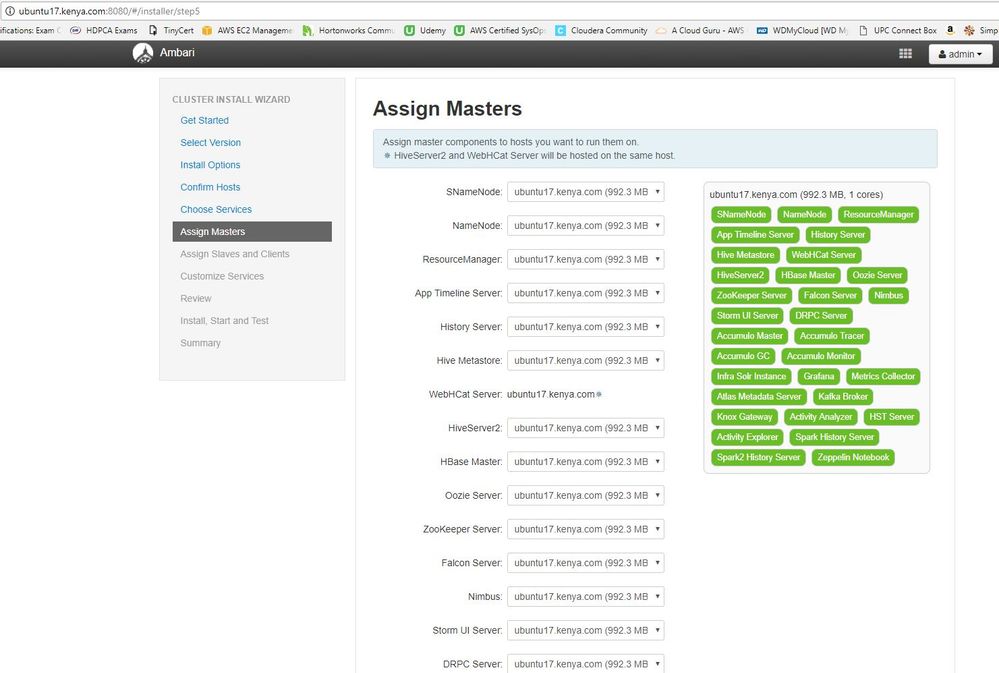Select Customize Services step
The height and width of the screenshot is (673, 999).
point(222,277)
